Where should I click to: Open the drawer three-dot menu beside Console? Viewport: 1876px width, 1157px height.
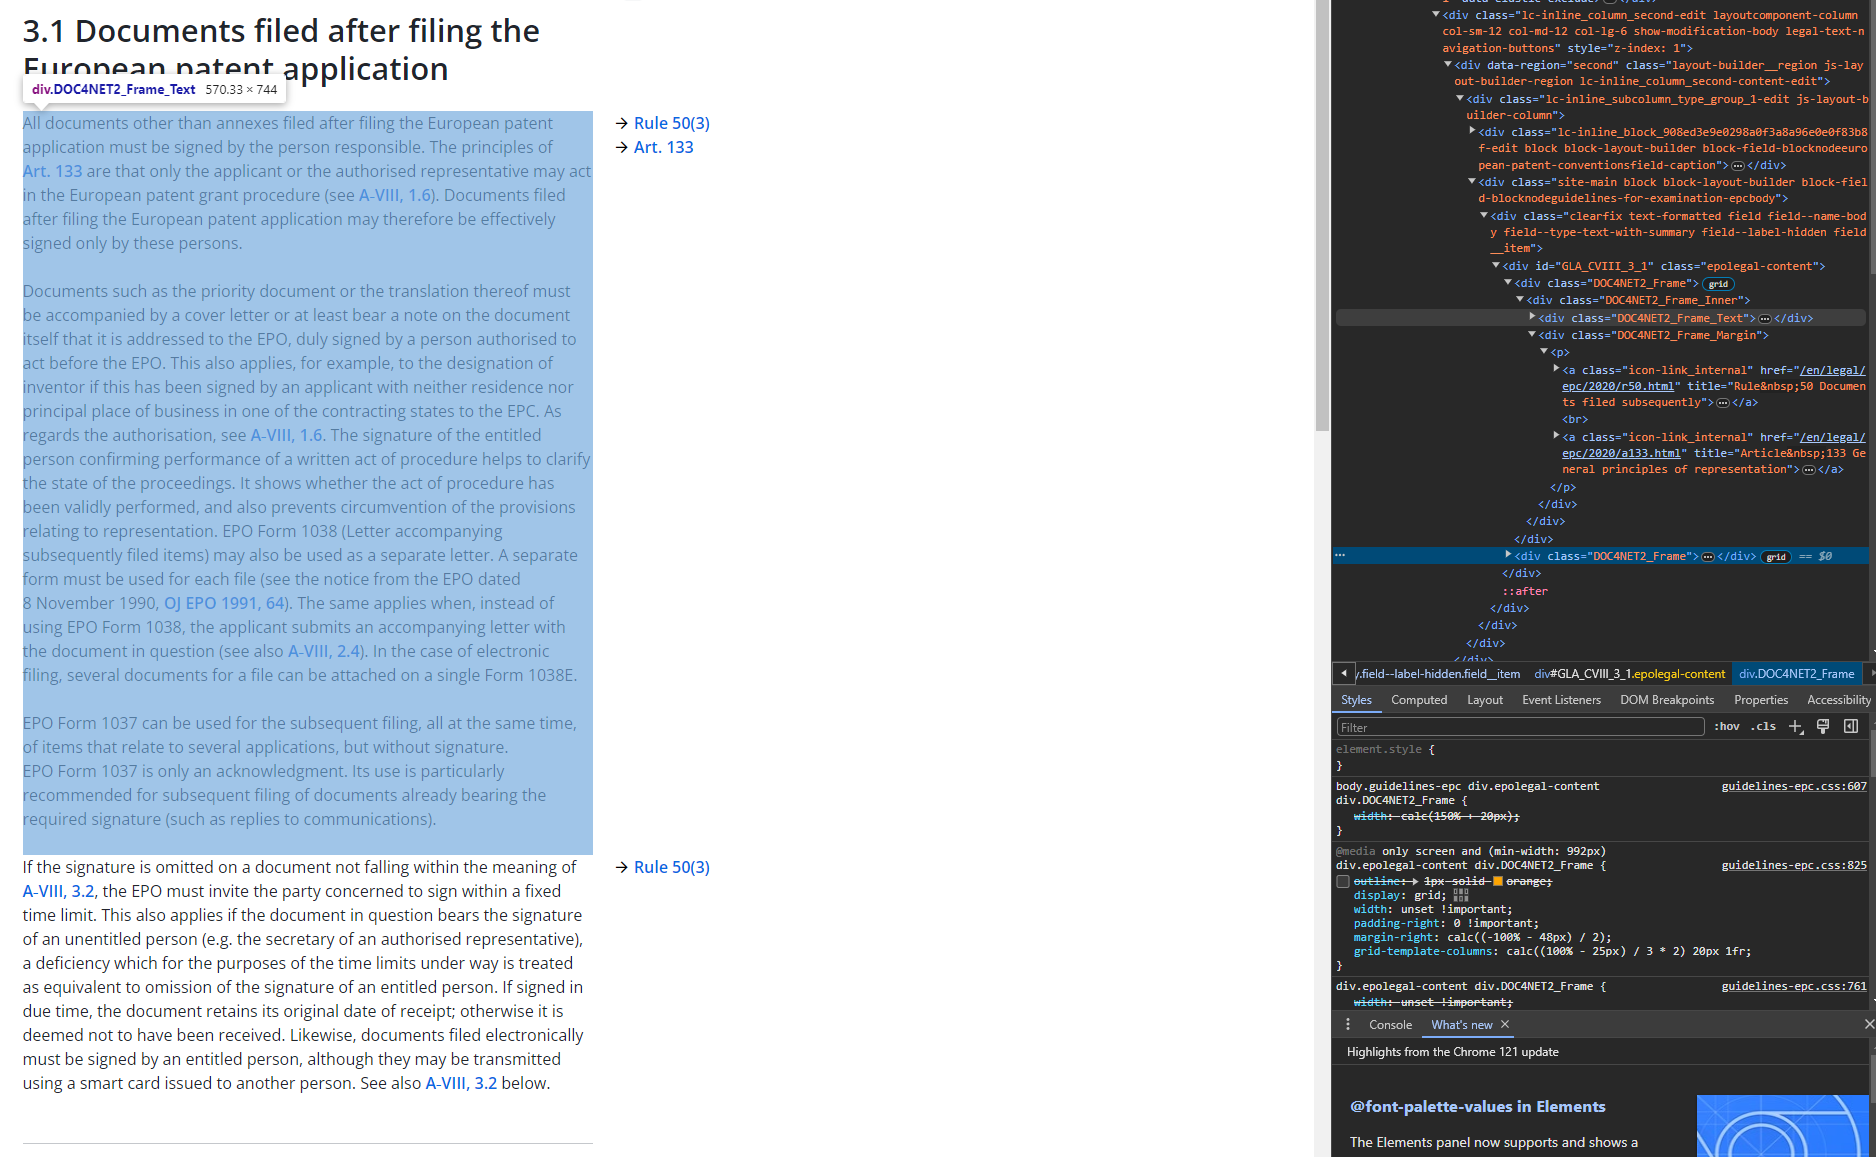point(1348,1024)
